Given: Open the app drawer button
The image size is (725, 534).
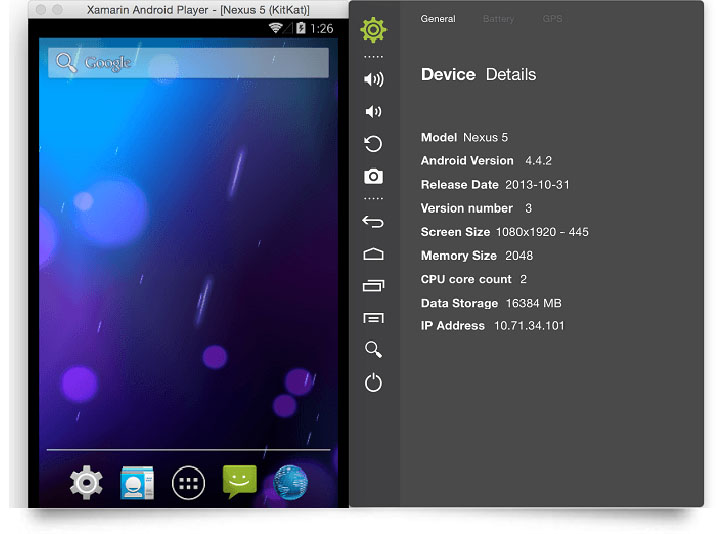Looking at the screenshot, I should click(x=188, y=483).
